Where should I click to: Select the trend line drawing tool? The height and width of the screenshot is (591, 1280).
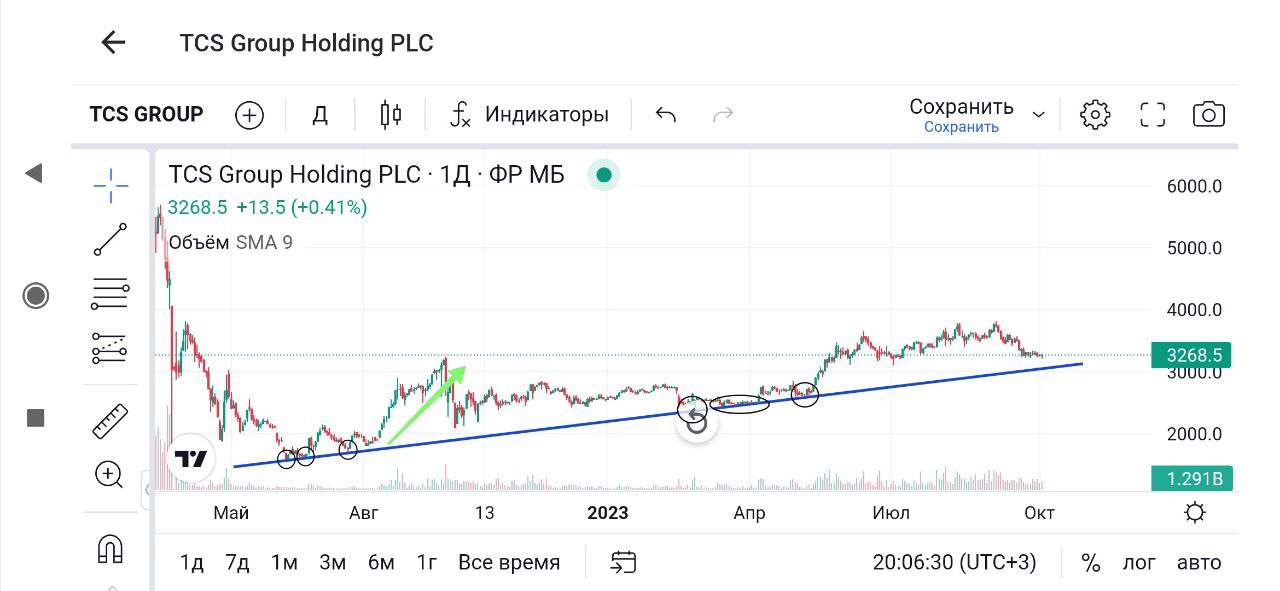(x=110, y=240)
